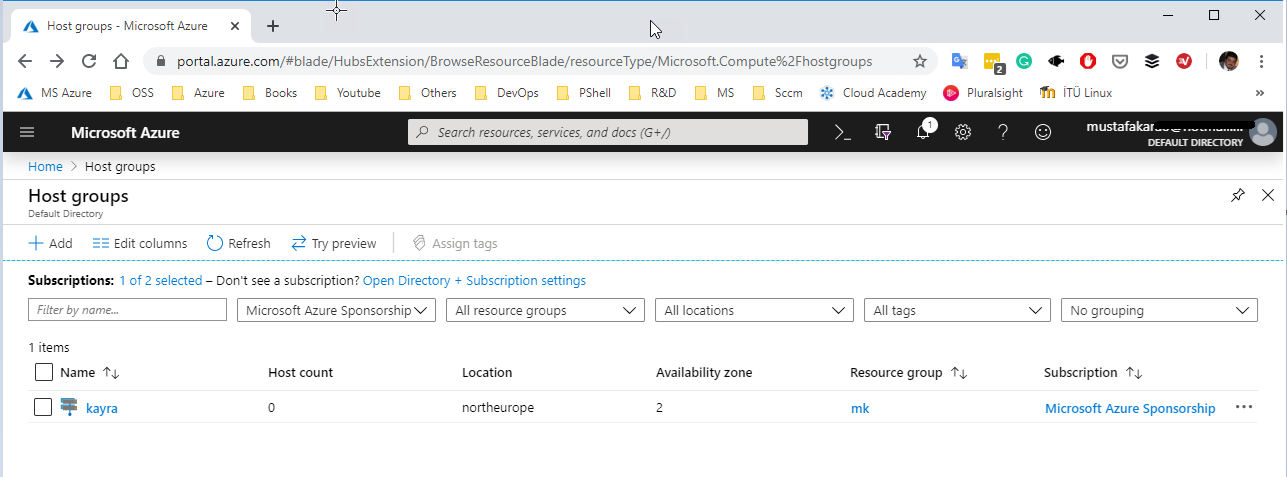Close the Host groups blade
Viewport: 1287px width, 477px height.
click(x=1268, y=195)
